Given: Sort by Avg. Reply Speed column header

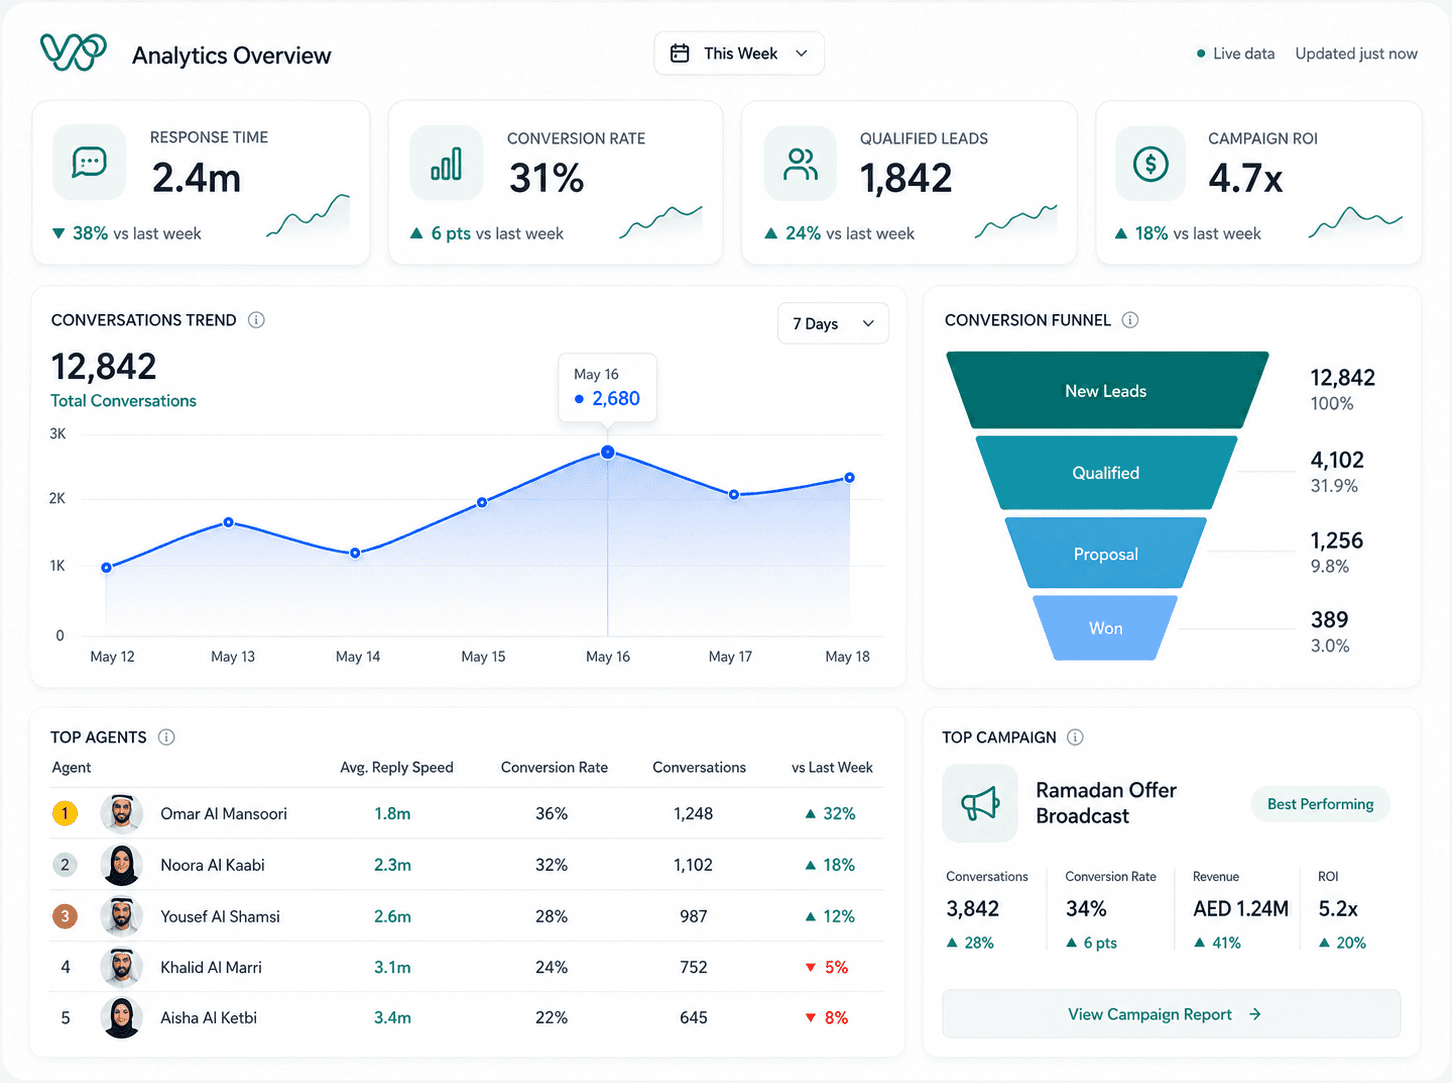Looking at the screenshot, I should pyautogui.click(x=396, y=767).
